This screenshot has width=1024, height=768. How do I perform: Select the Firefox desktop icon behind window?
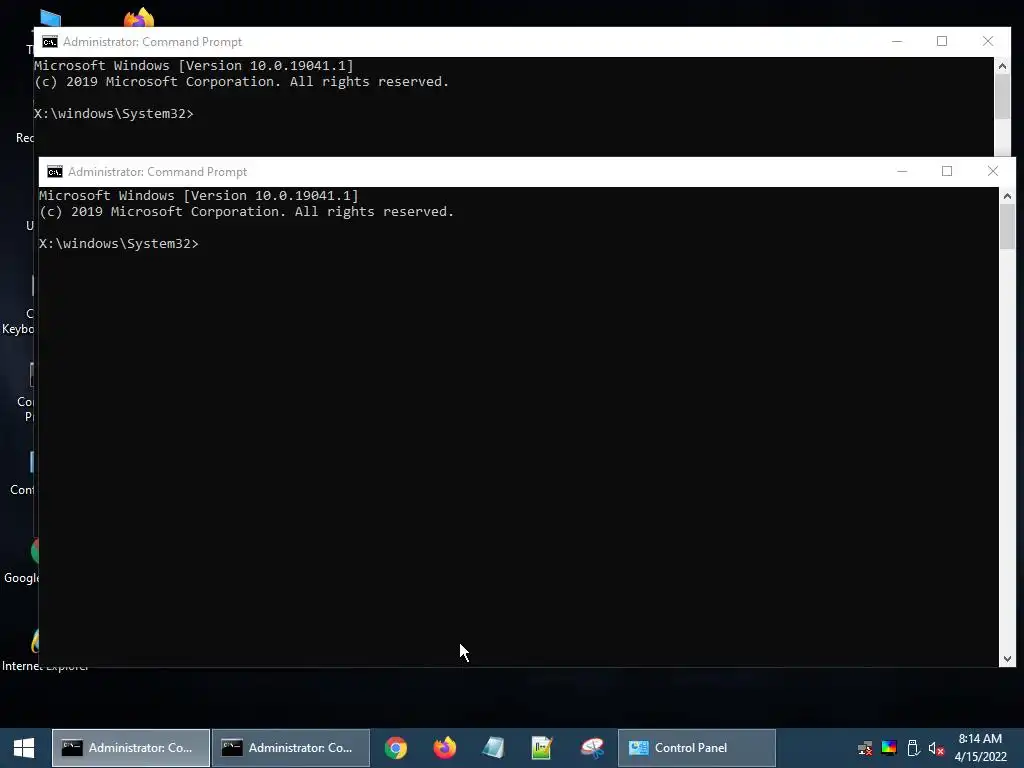[x=138, y=18]
